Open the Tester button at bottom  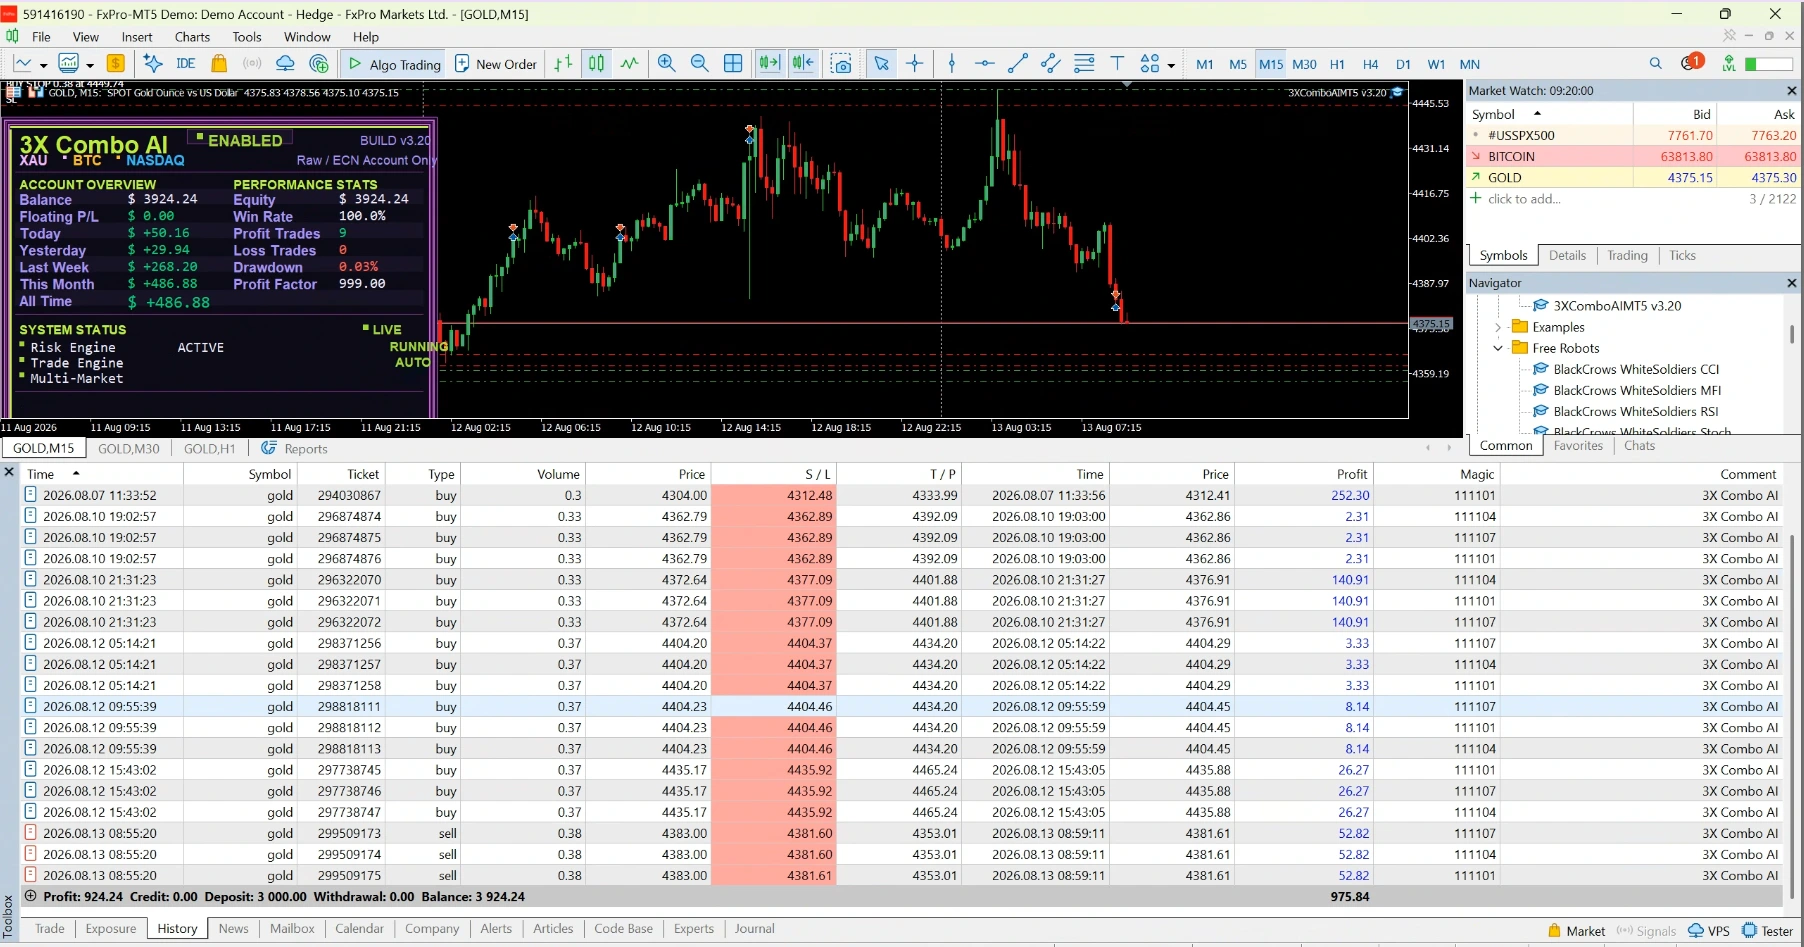pos(1767,931)
